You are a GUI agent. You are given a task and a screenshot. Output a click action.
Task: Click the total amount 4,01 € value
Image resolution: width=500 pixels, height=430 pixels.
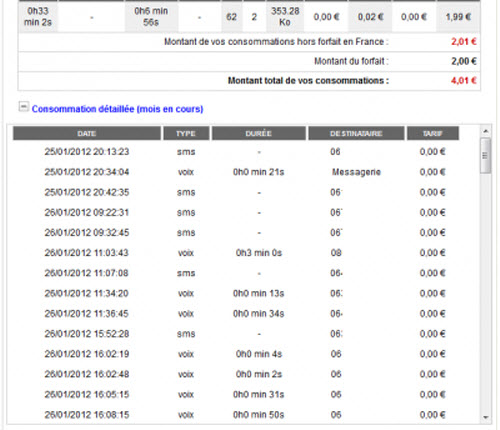[x=464, y=81]
